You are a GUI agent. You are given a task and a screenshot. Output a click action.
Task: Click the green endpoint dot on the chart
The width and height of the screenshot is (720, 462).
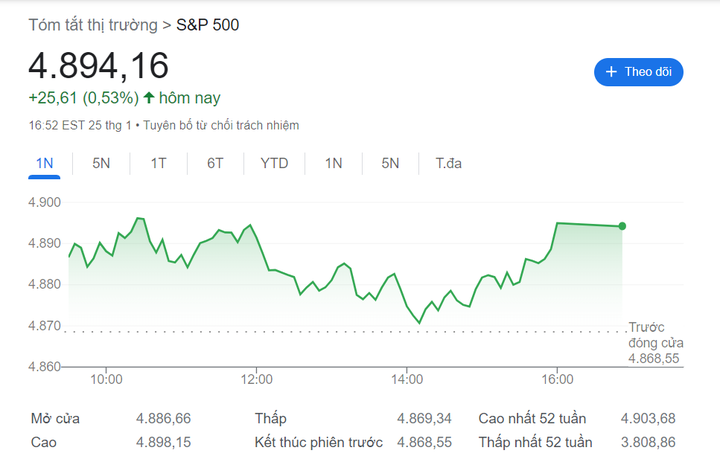(x=622, y=226)
